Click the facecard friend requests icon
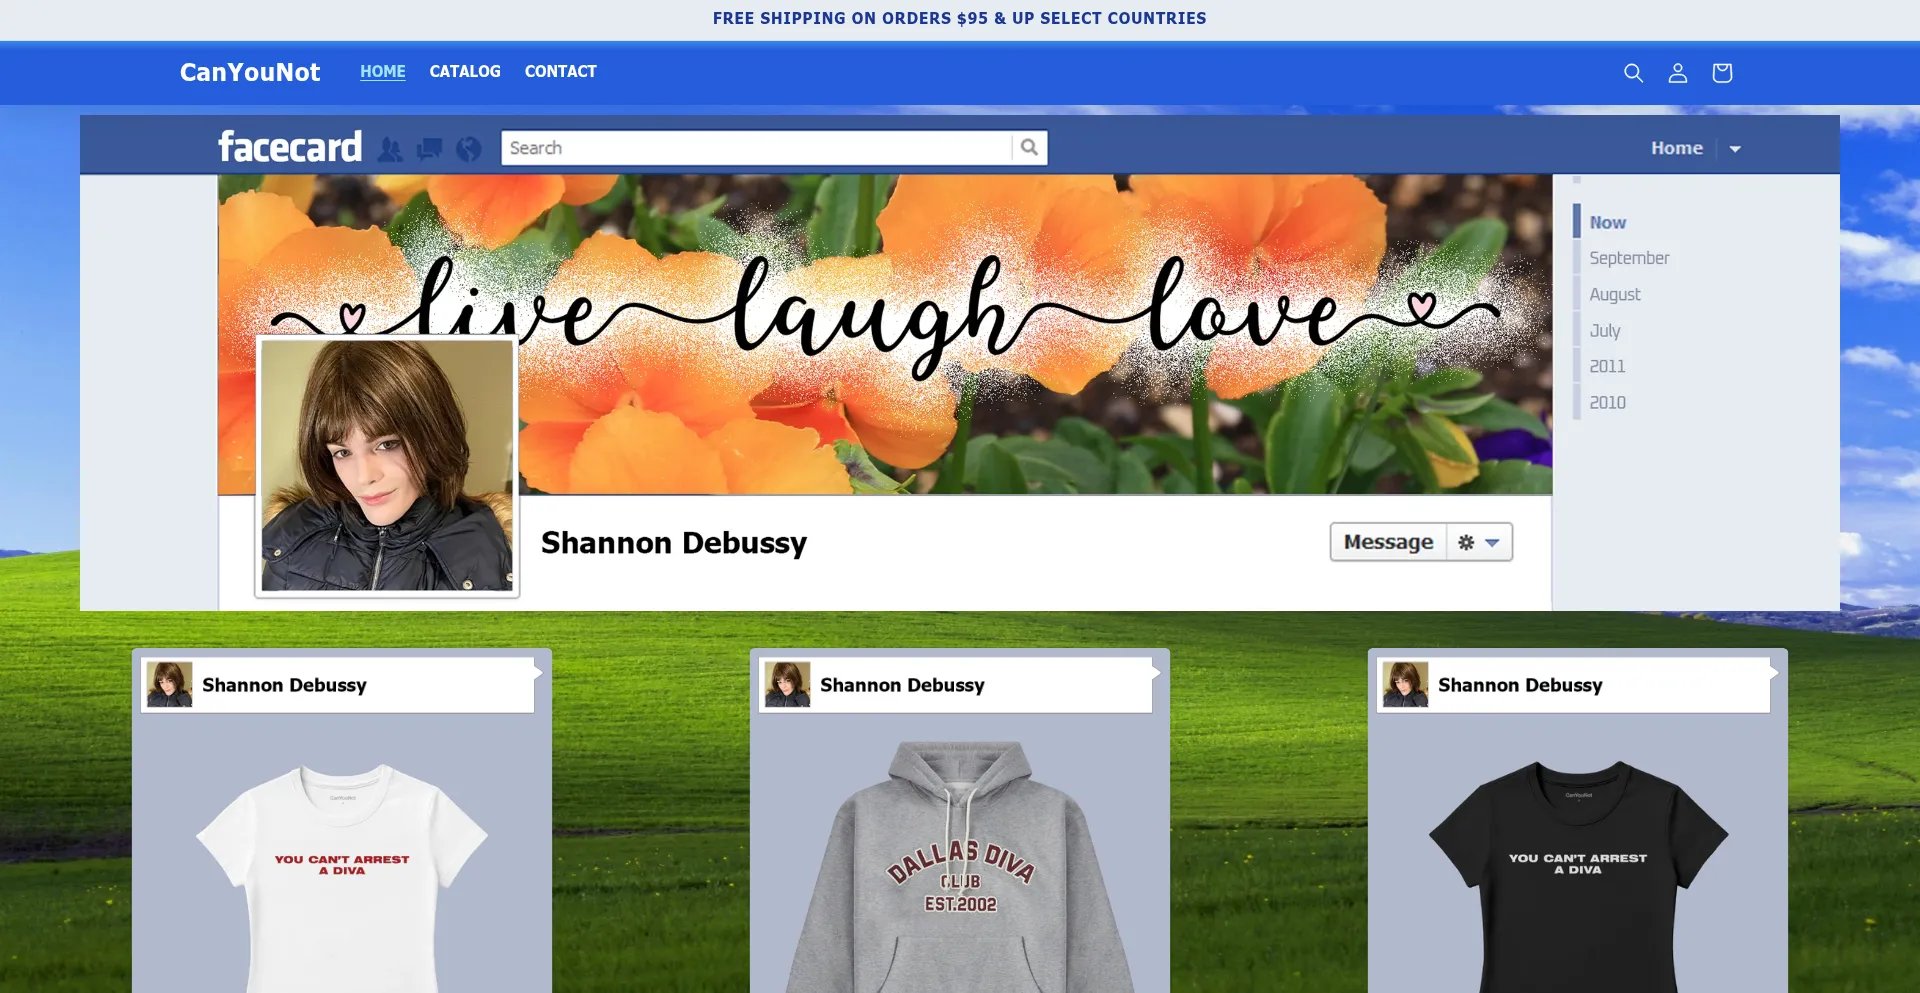 point(390,149)
